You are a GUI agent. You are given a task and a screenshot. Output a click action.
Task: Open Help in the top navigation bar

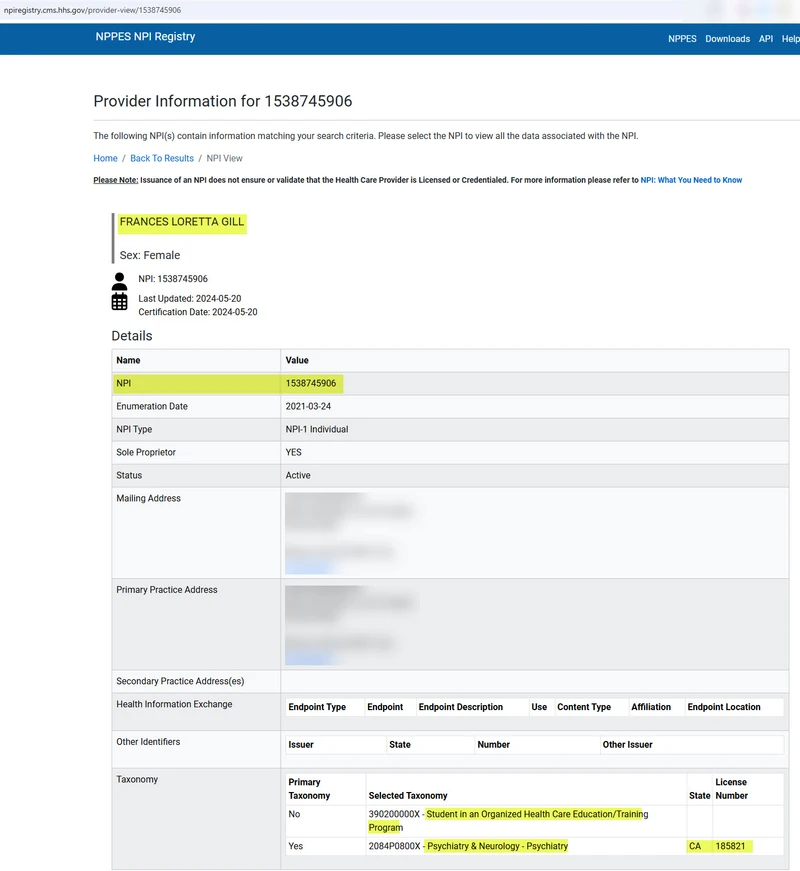(x=790, y=39)
